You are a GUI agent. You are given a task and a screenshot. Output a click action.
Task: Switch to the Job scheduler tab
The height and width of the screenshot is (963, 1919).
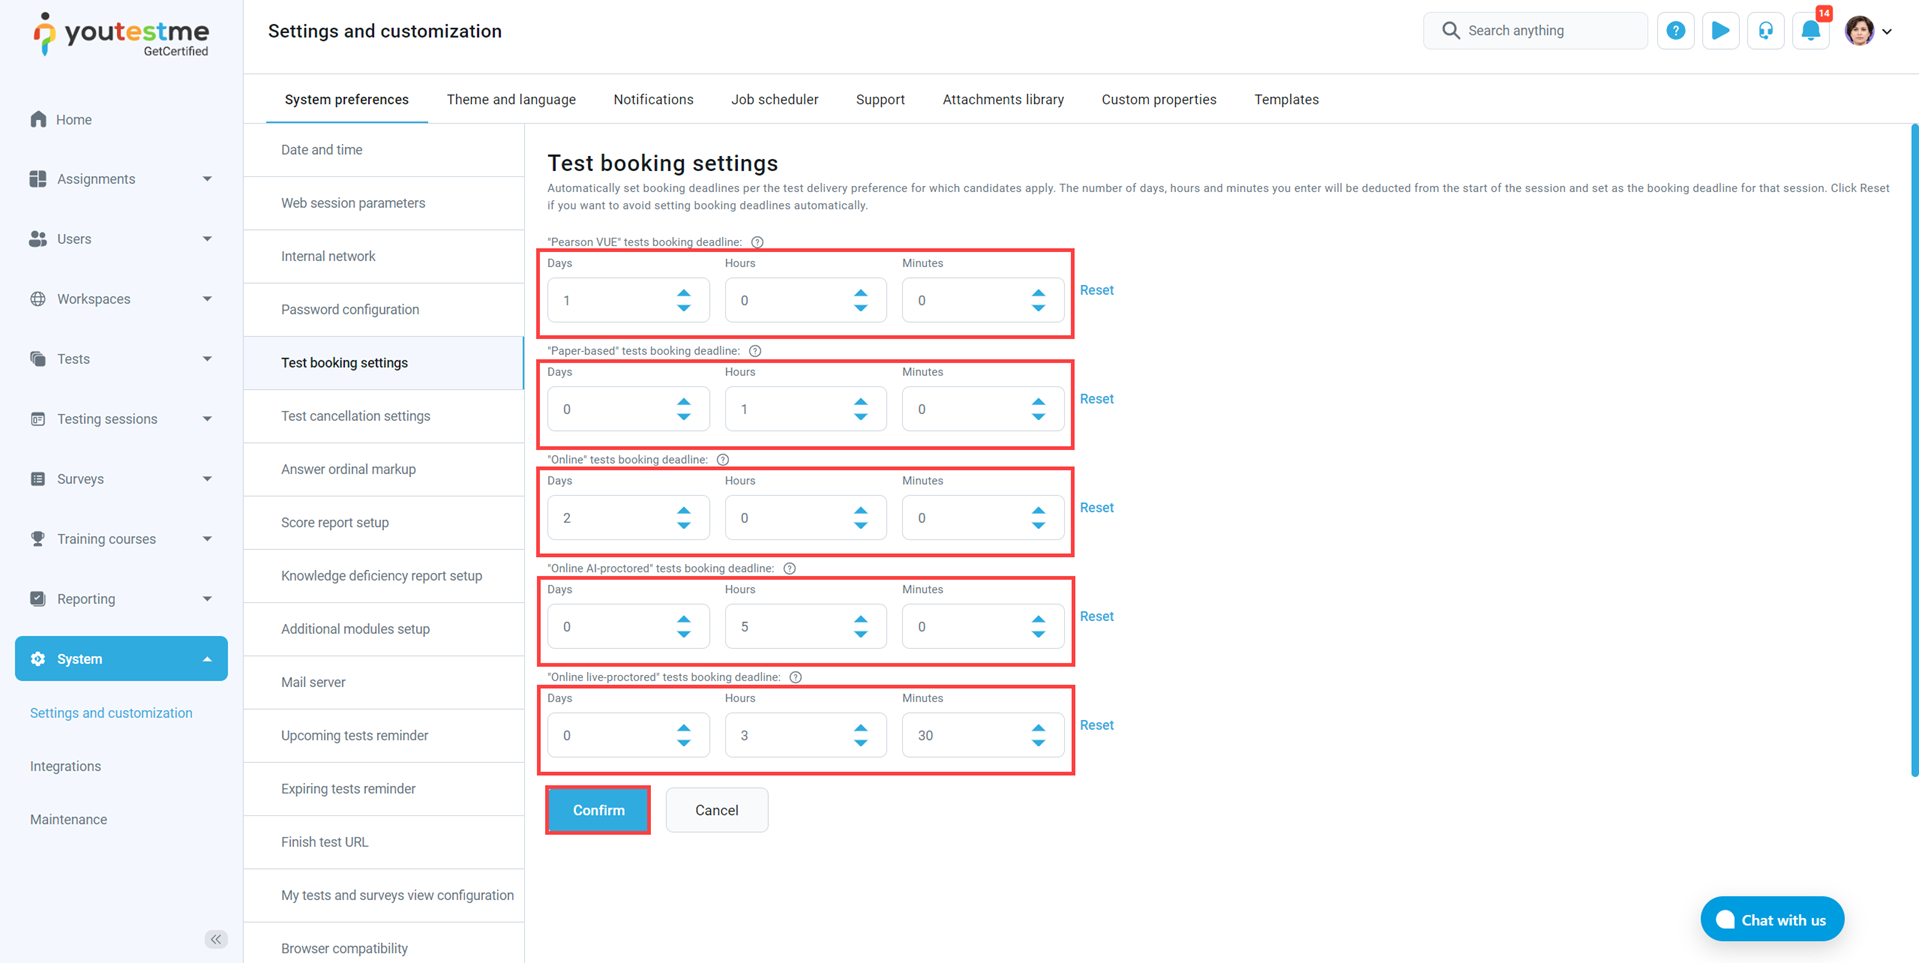coord(774,100)
